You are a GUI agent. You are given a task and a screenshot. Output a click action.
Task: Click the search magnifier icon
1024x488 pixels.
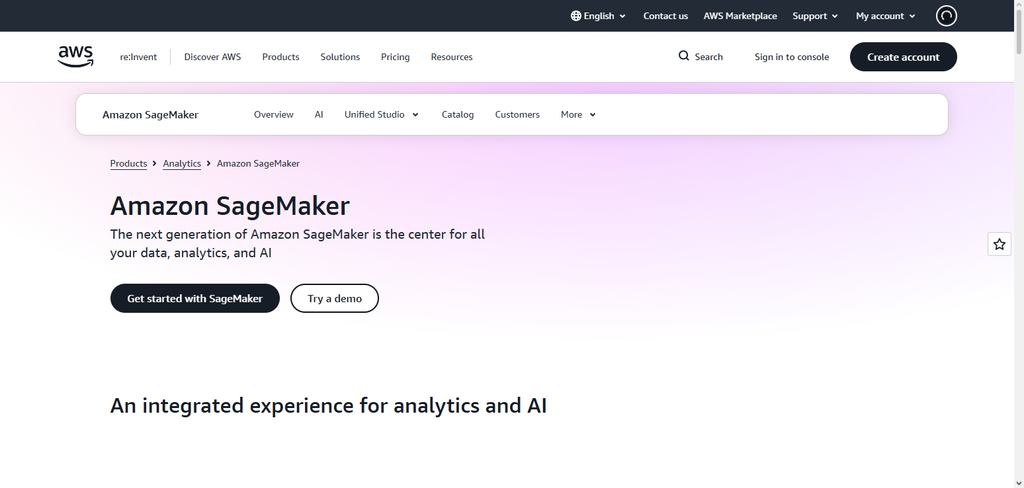point(684,56)
